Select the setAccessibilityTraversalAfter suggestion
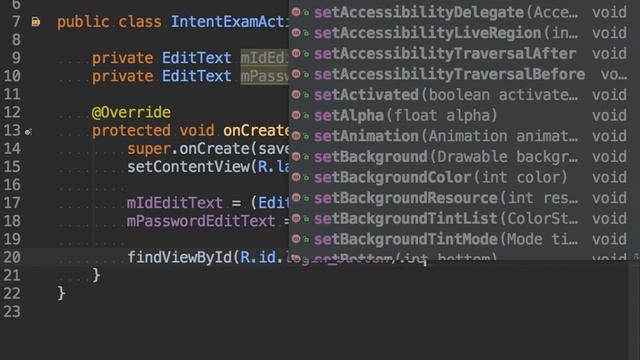Viewport: 640px width, 360px height. 459,53
